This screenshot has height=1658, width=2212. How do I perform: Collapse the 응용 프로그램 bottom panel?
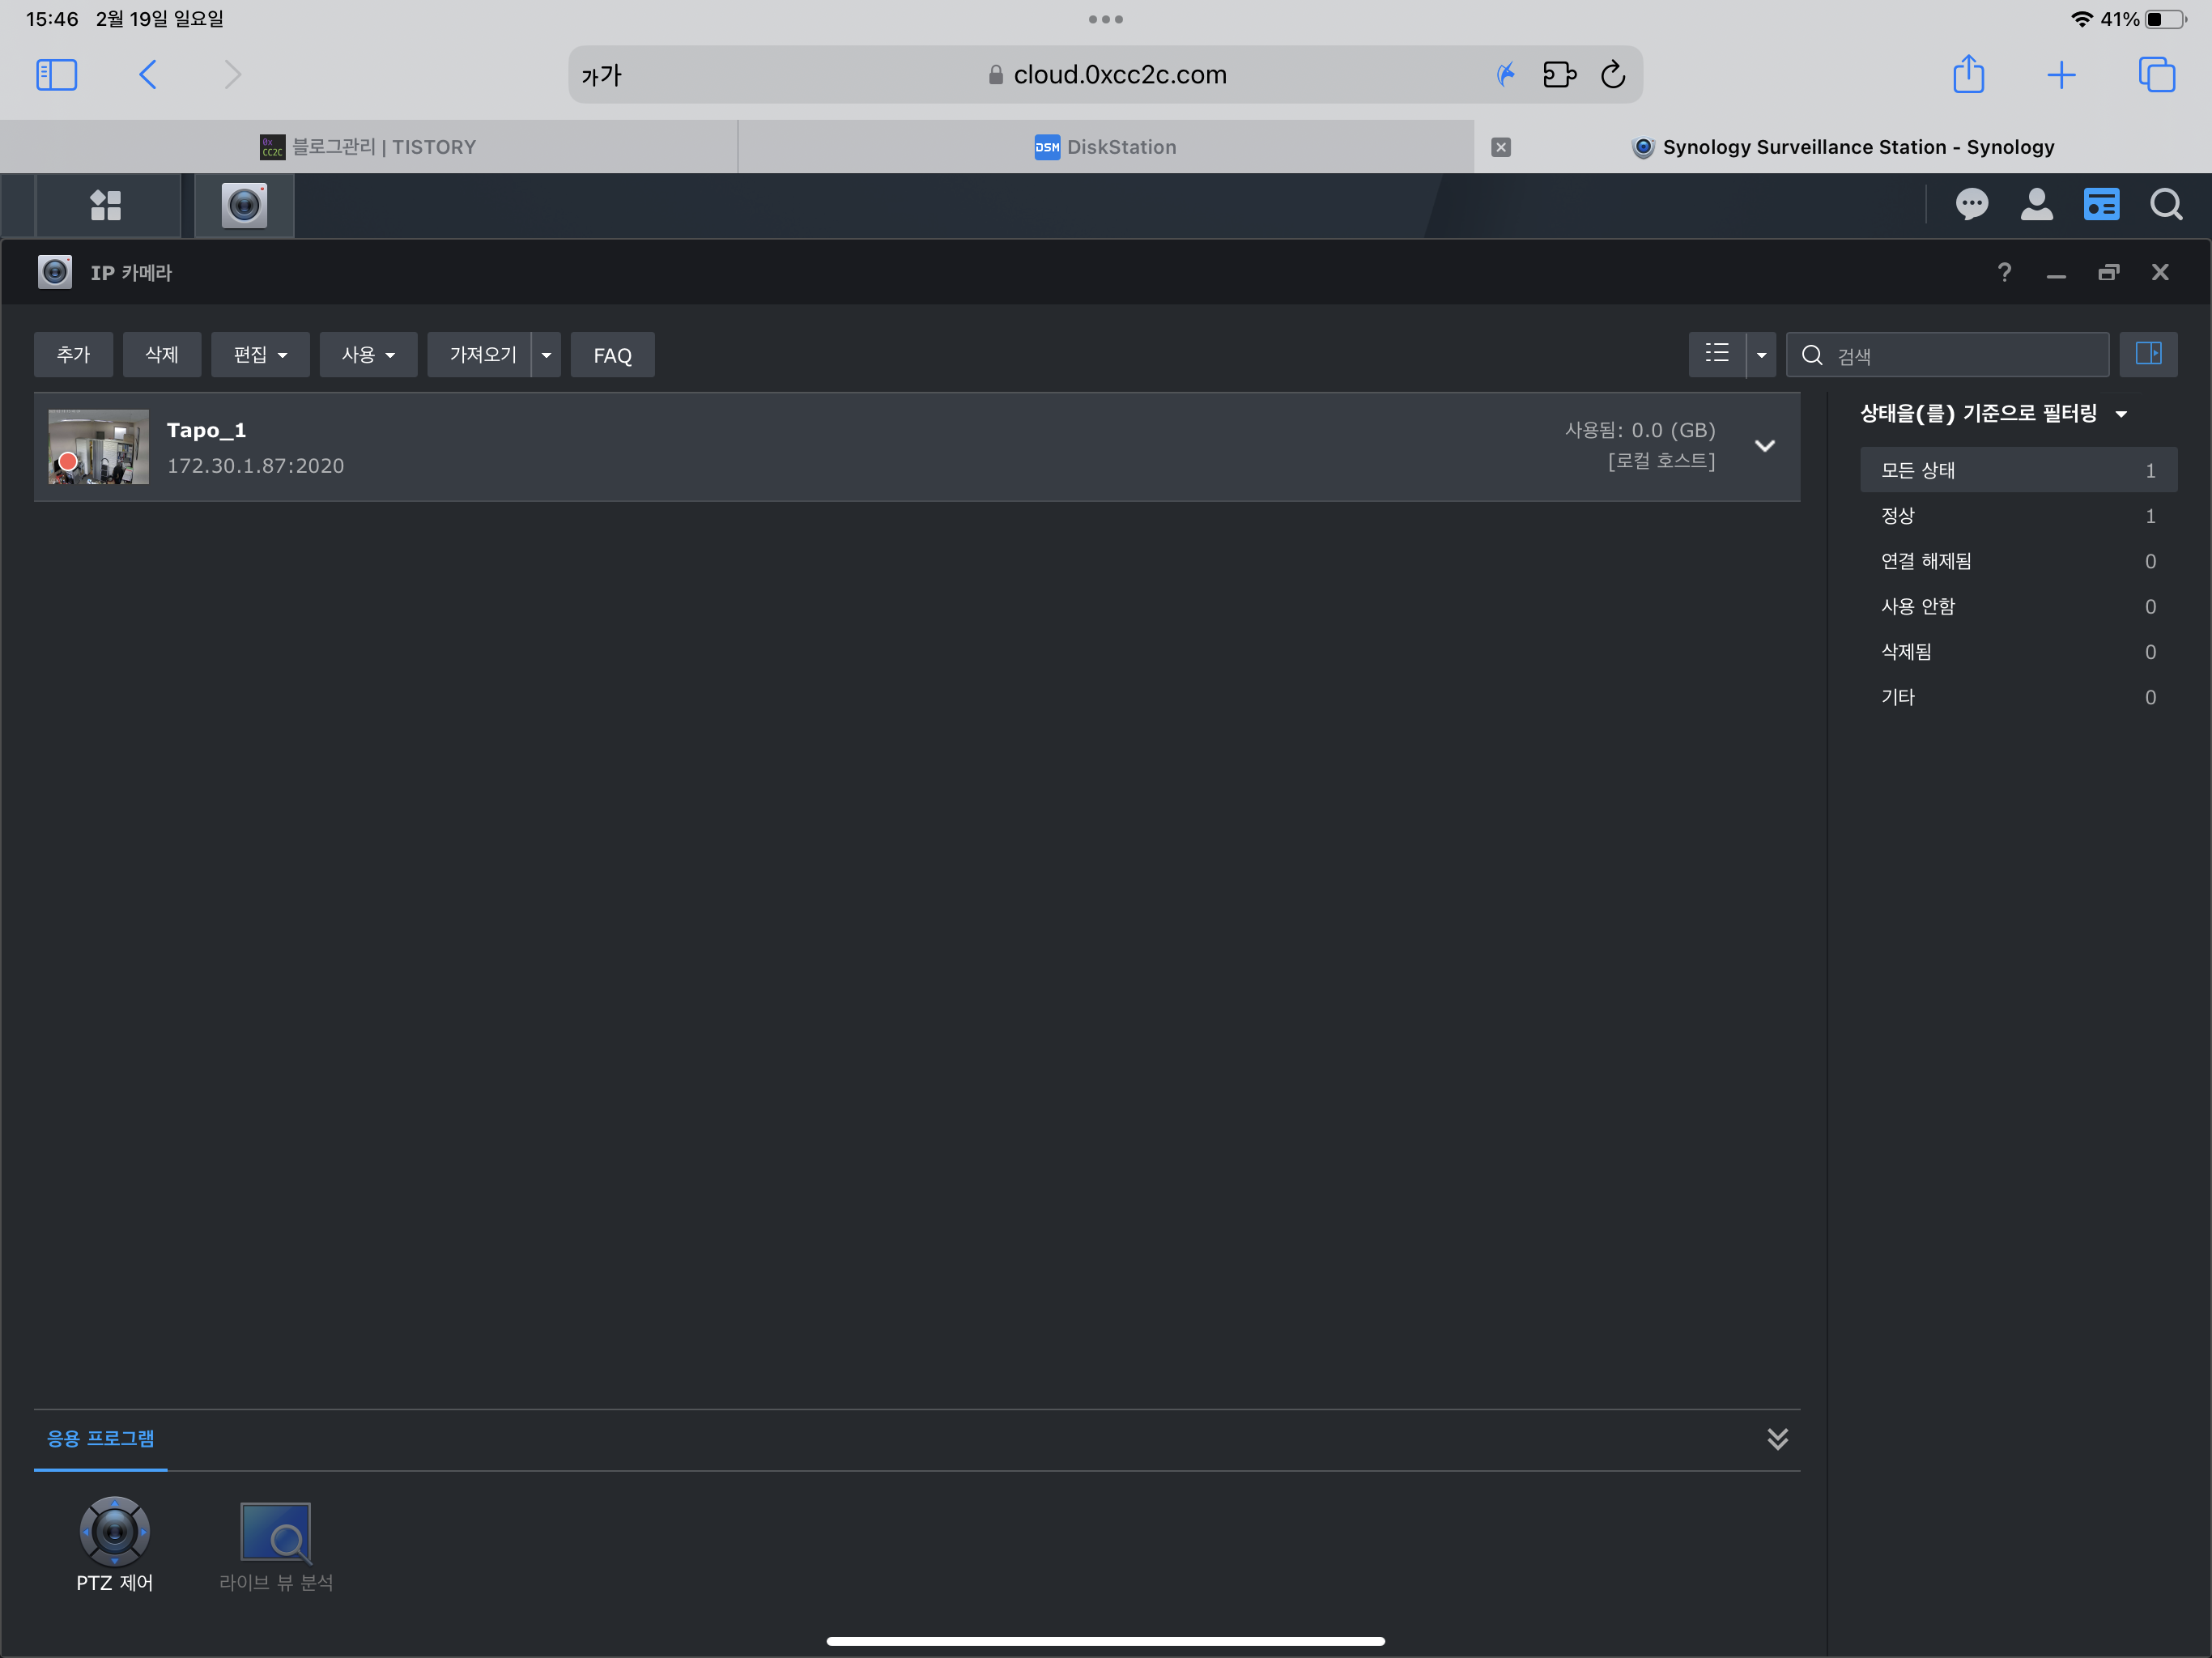point(1777,1439)
